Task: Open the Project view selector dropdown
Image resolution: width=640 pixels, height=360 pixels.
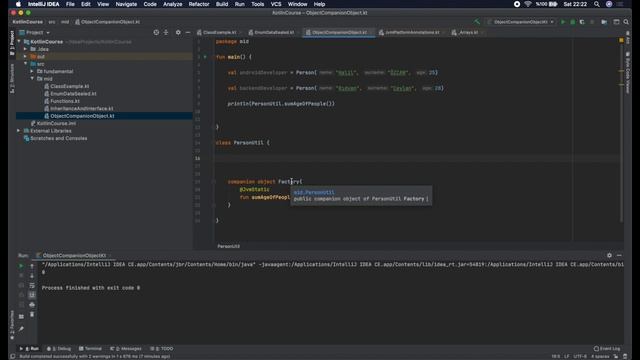Action: [x=35, y=32]
